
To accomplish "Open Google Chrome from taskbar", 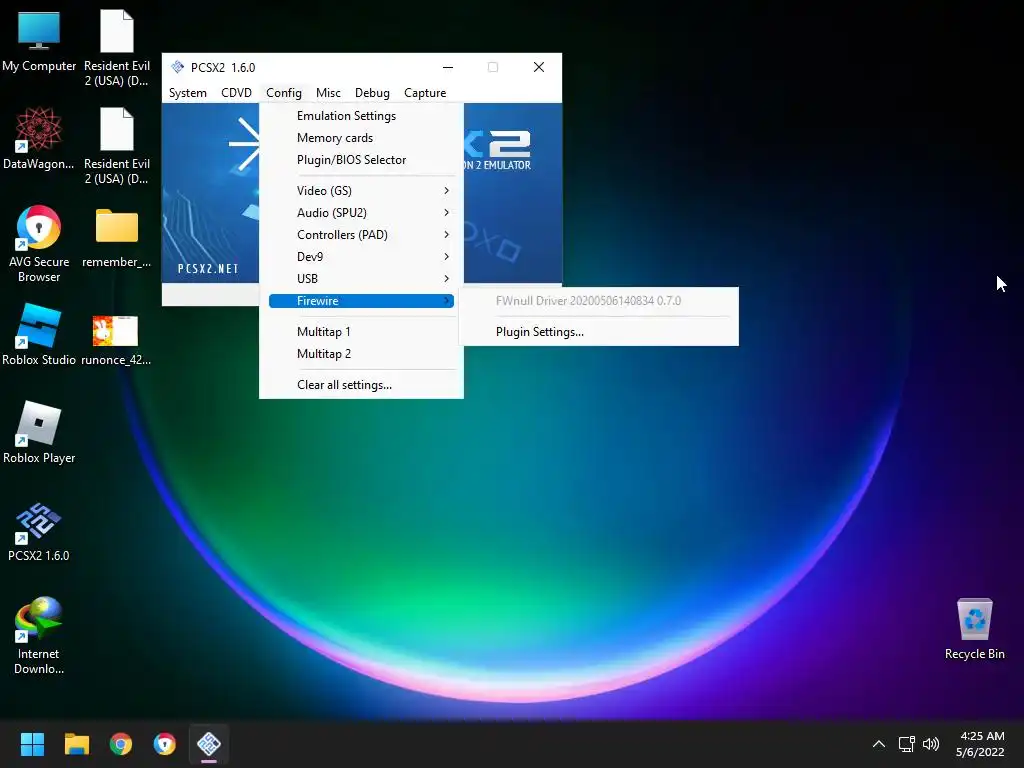I will click(x=121, y=744).
